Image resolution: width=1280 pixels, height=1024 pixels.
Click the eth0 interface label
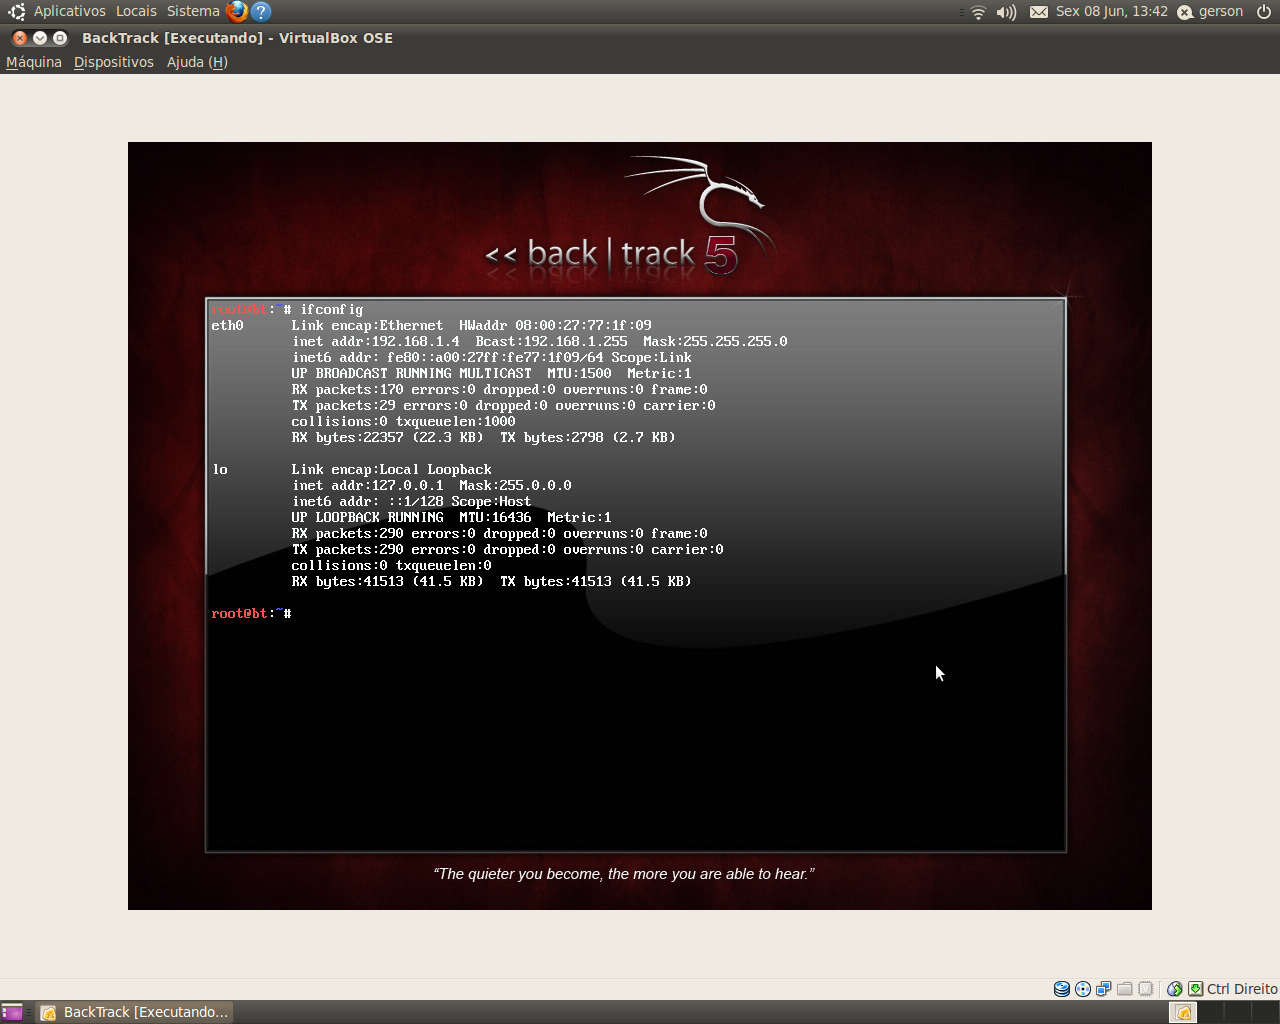click(x=227, y=325)
